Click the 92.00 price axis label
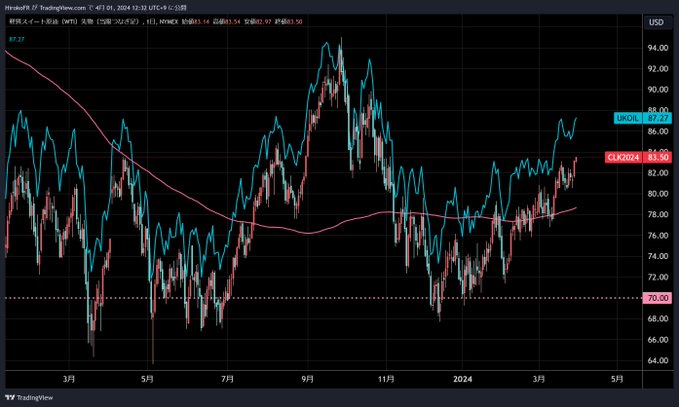This screenshot has width=679, height=407. click(x=657, y=69)
